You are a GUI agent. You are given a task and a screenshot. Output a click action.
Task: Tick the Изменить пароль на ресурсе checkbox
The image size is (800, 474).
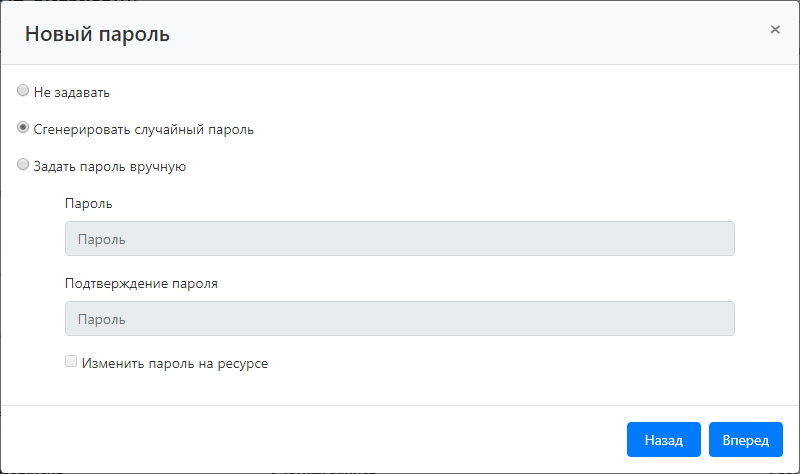point(71,362)
